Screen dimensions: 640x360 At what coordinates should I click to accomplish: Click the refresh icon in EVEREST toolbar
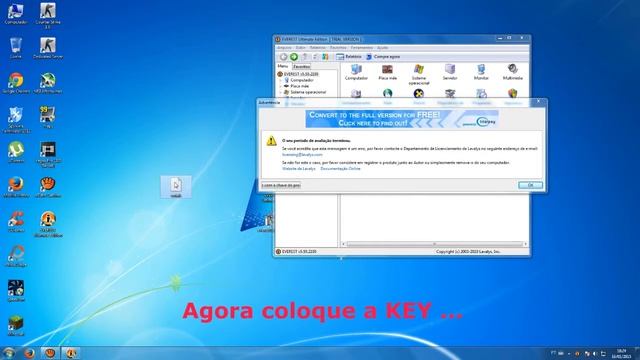point(315,57)
